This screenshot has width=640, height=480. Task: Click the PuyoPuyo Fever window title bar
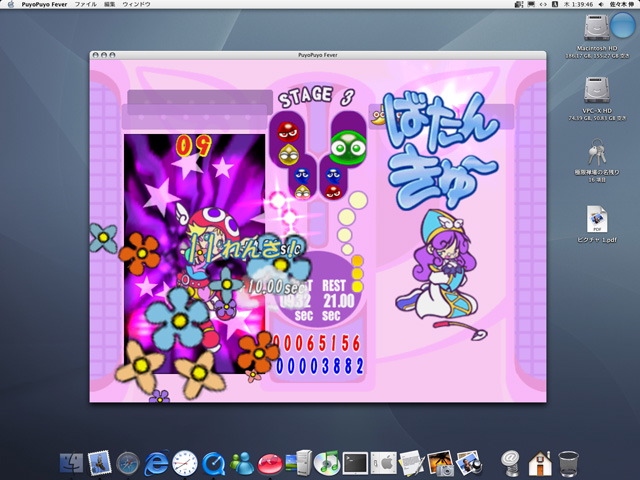(318, 55)
